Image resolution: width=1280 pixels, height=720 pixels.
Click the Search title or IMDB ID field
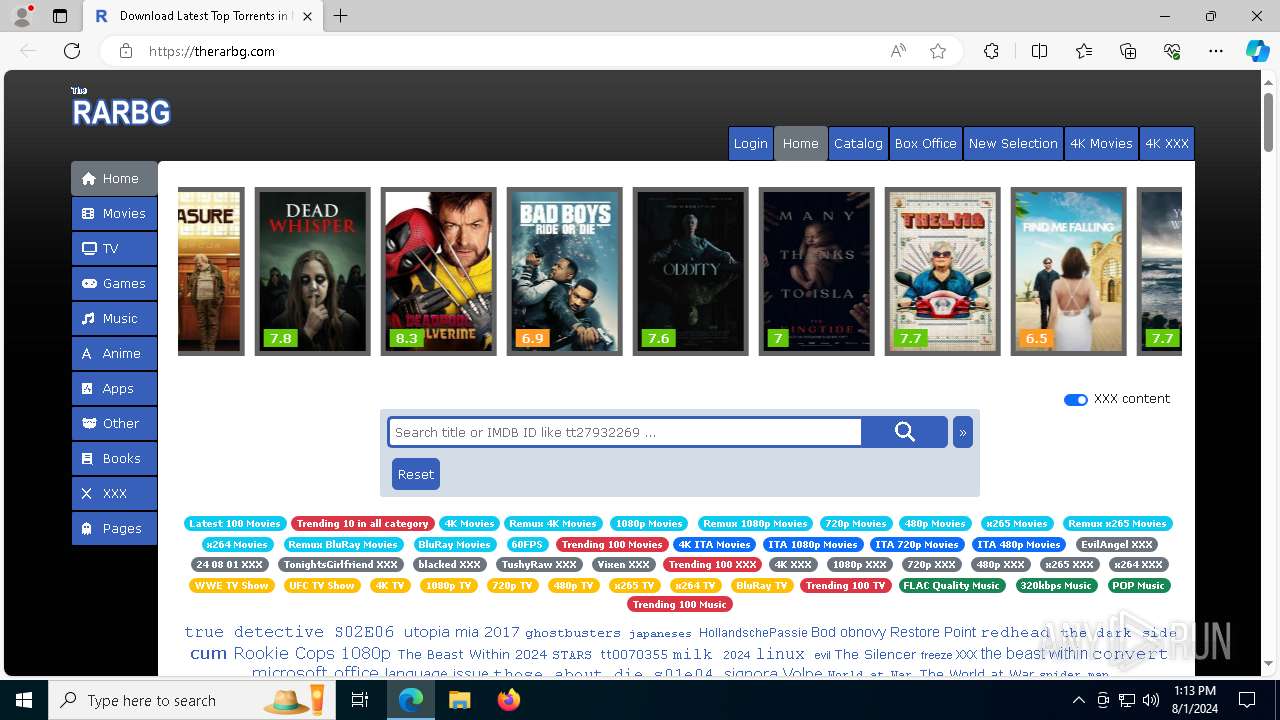click(x=625, y=432)
